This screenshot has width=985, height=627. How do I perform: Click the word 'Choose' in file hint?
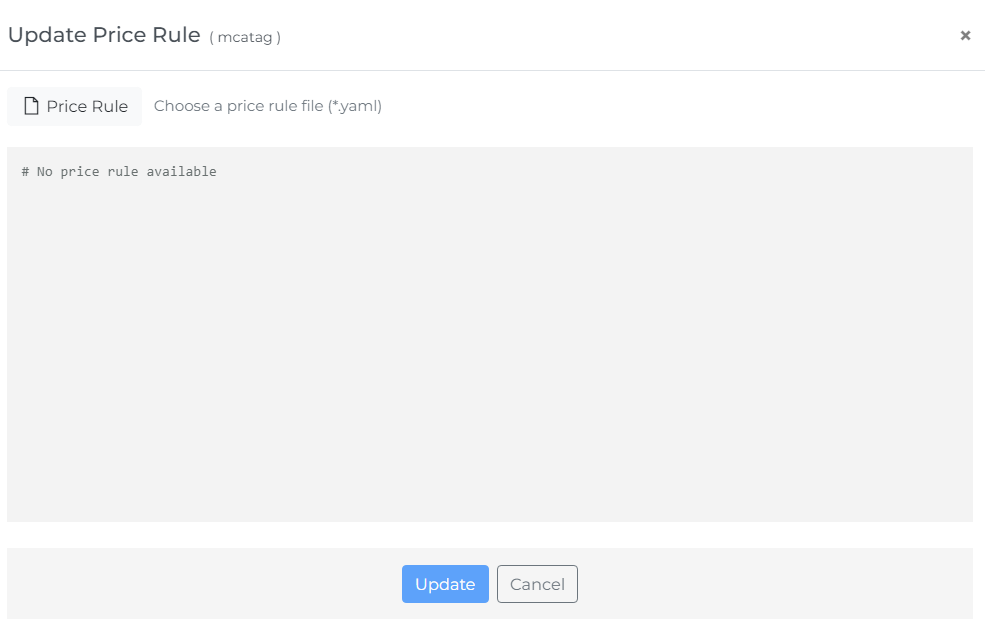tap(182, 106)
